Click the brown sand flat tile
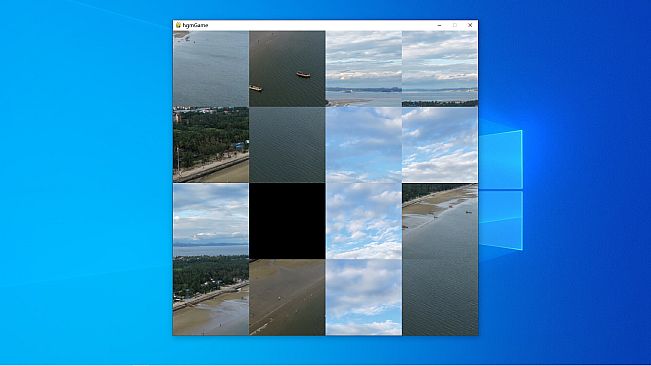Image resolution: width=651 pixels, height=366 pixels. click(x=287, y=298)
